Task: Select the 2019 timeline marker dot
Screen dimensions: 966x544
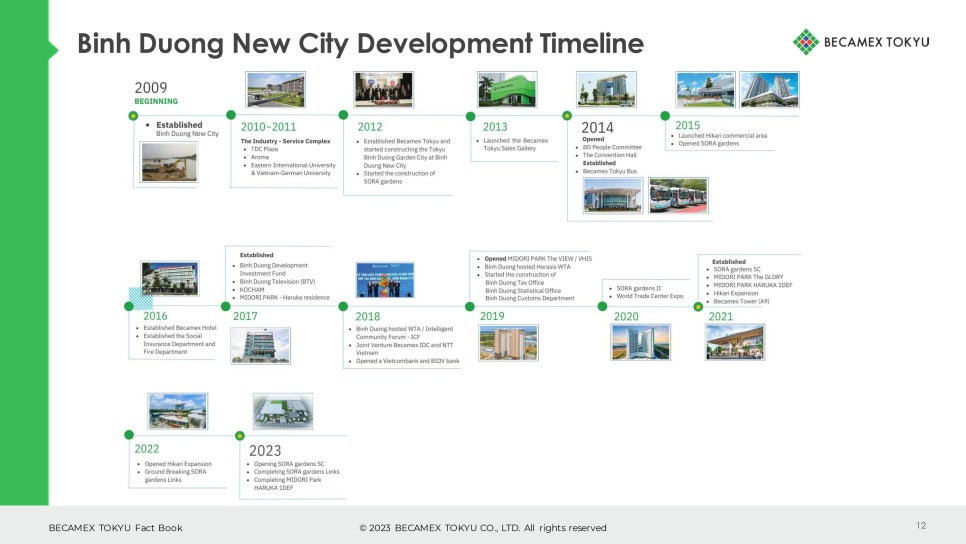Action: 469,306
